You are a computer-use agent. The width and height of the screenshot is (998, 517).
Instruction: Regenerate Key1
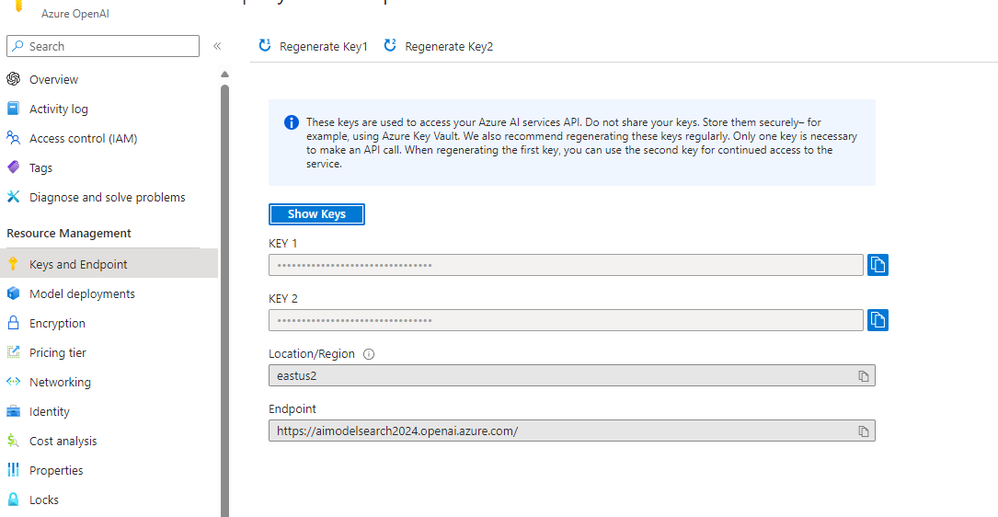click(x=313, y=46)
